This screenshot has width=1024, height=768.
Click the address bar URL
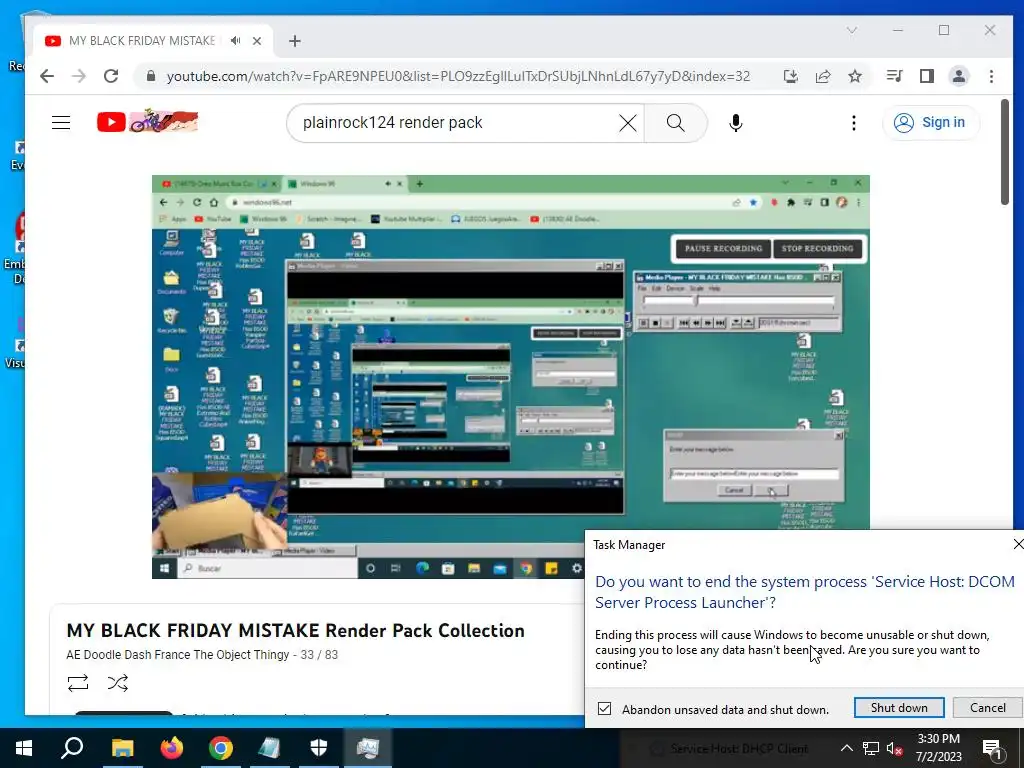tap(458, 76)
